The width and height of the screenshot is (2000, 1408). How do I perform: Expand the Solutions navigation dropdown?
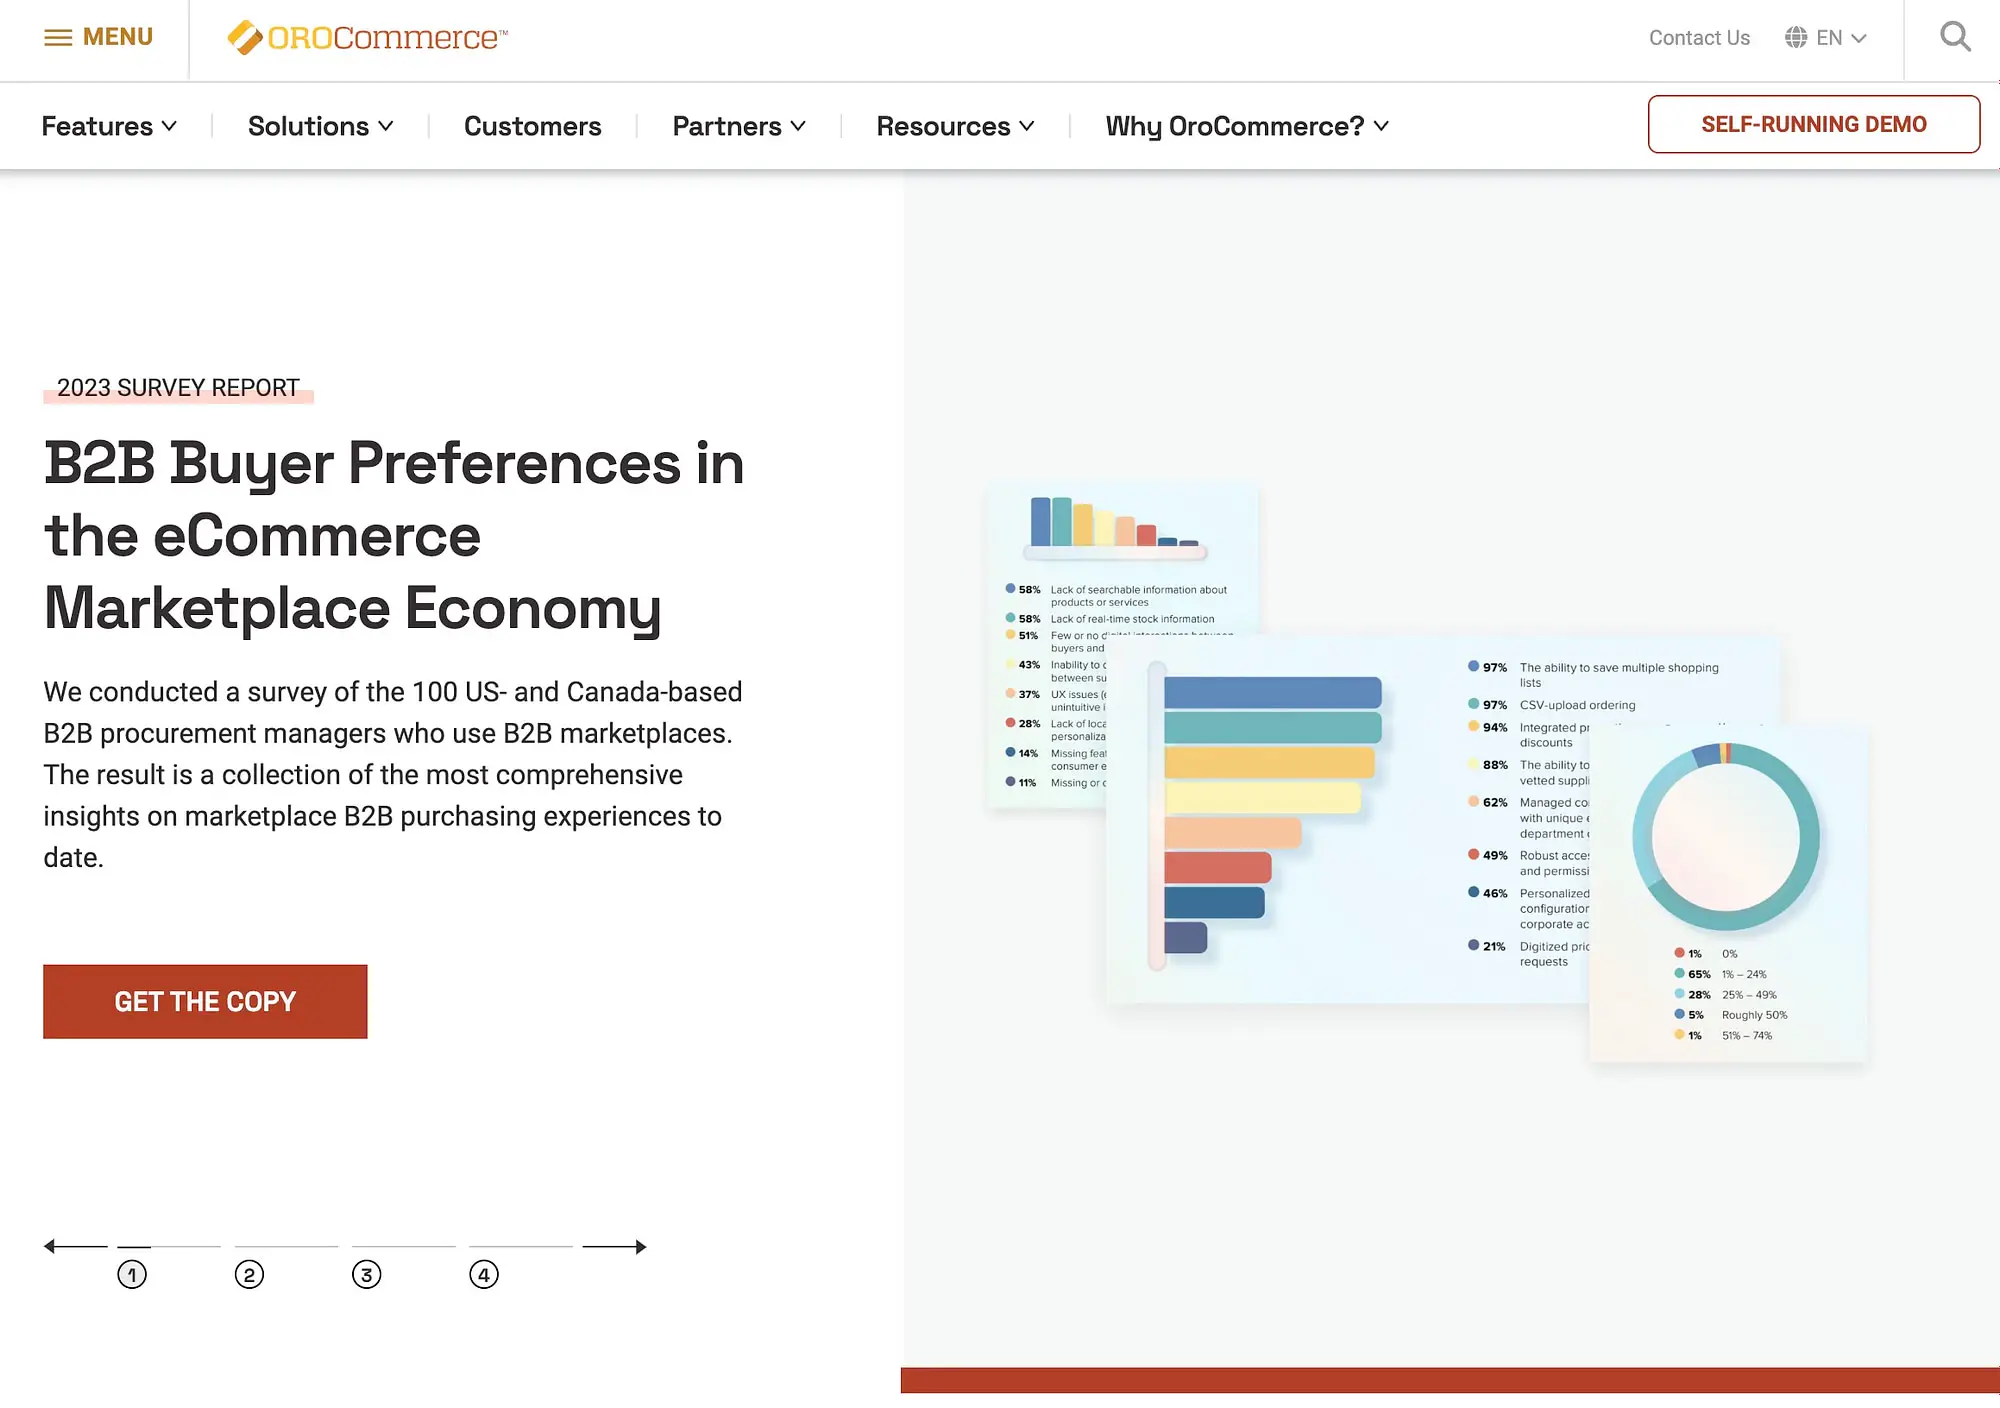point(320,125)
